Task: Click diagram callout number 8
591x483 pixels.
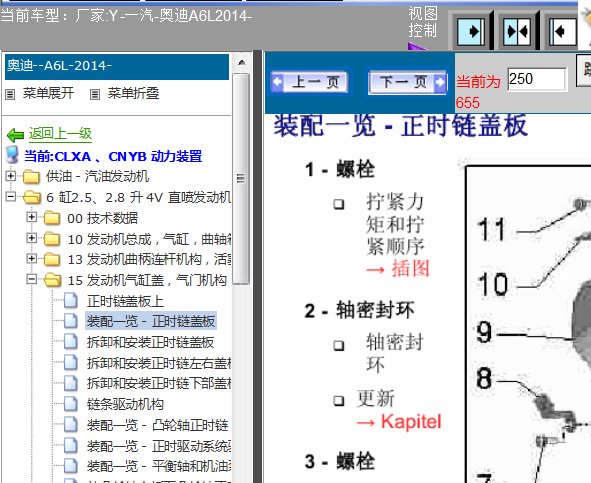Action: pyautogui.click(x=485, y=378)
